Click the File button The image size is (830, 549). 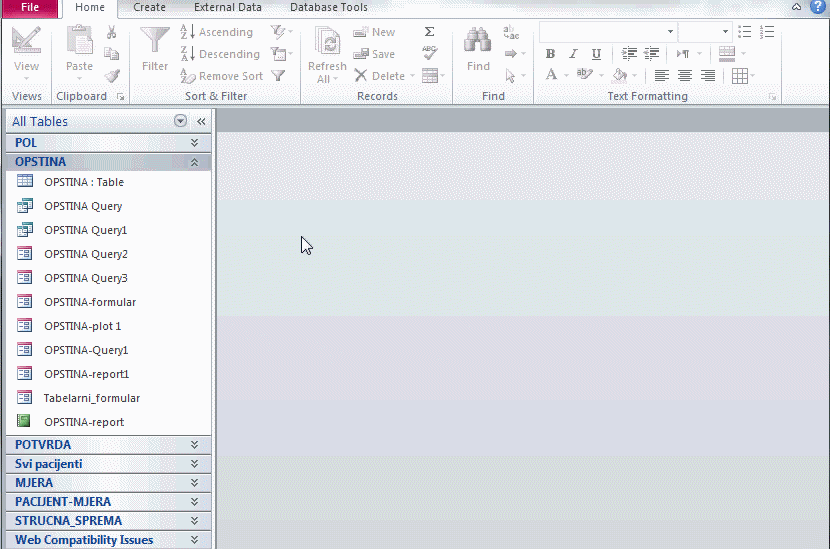[x=30, y=7]
